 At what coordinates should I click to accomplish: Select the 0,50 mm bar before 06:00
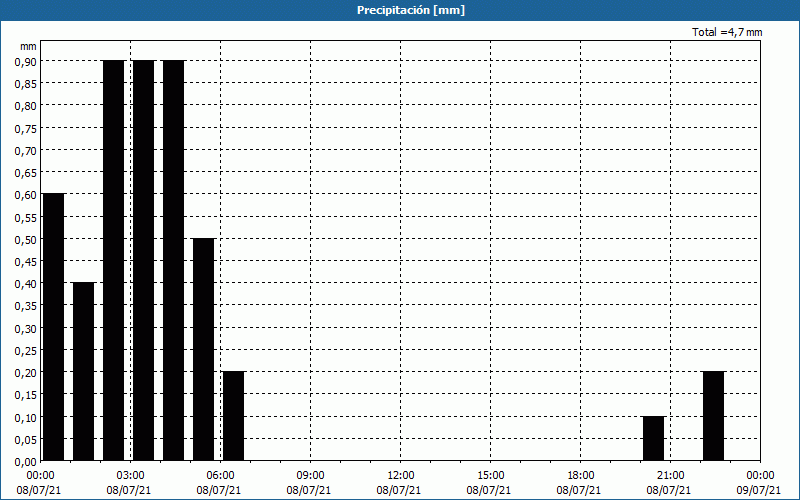pyautogui.click(x=204, y=349)
